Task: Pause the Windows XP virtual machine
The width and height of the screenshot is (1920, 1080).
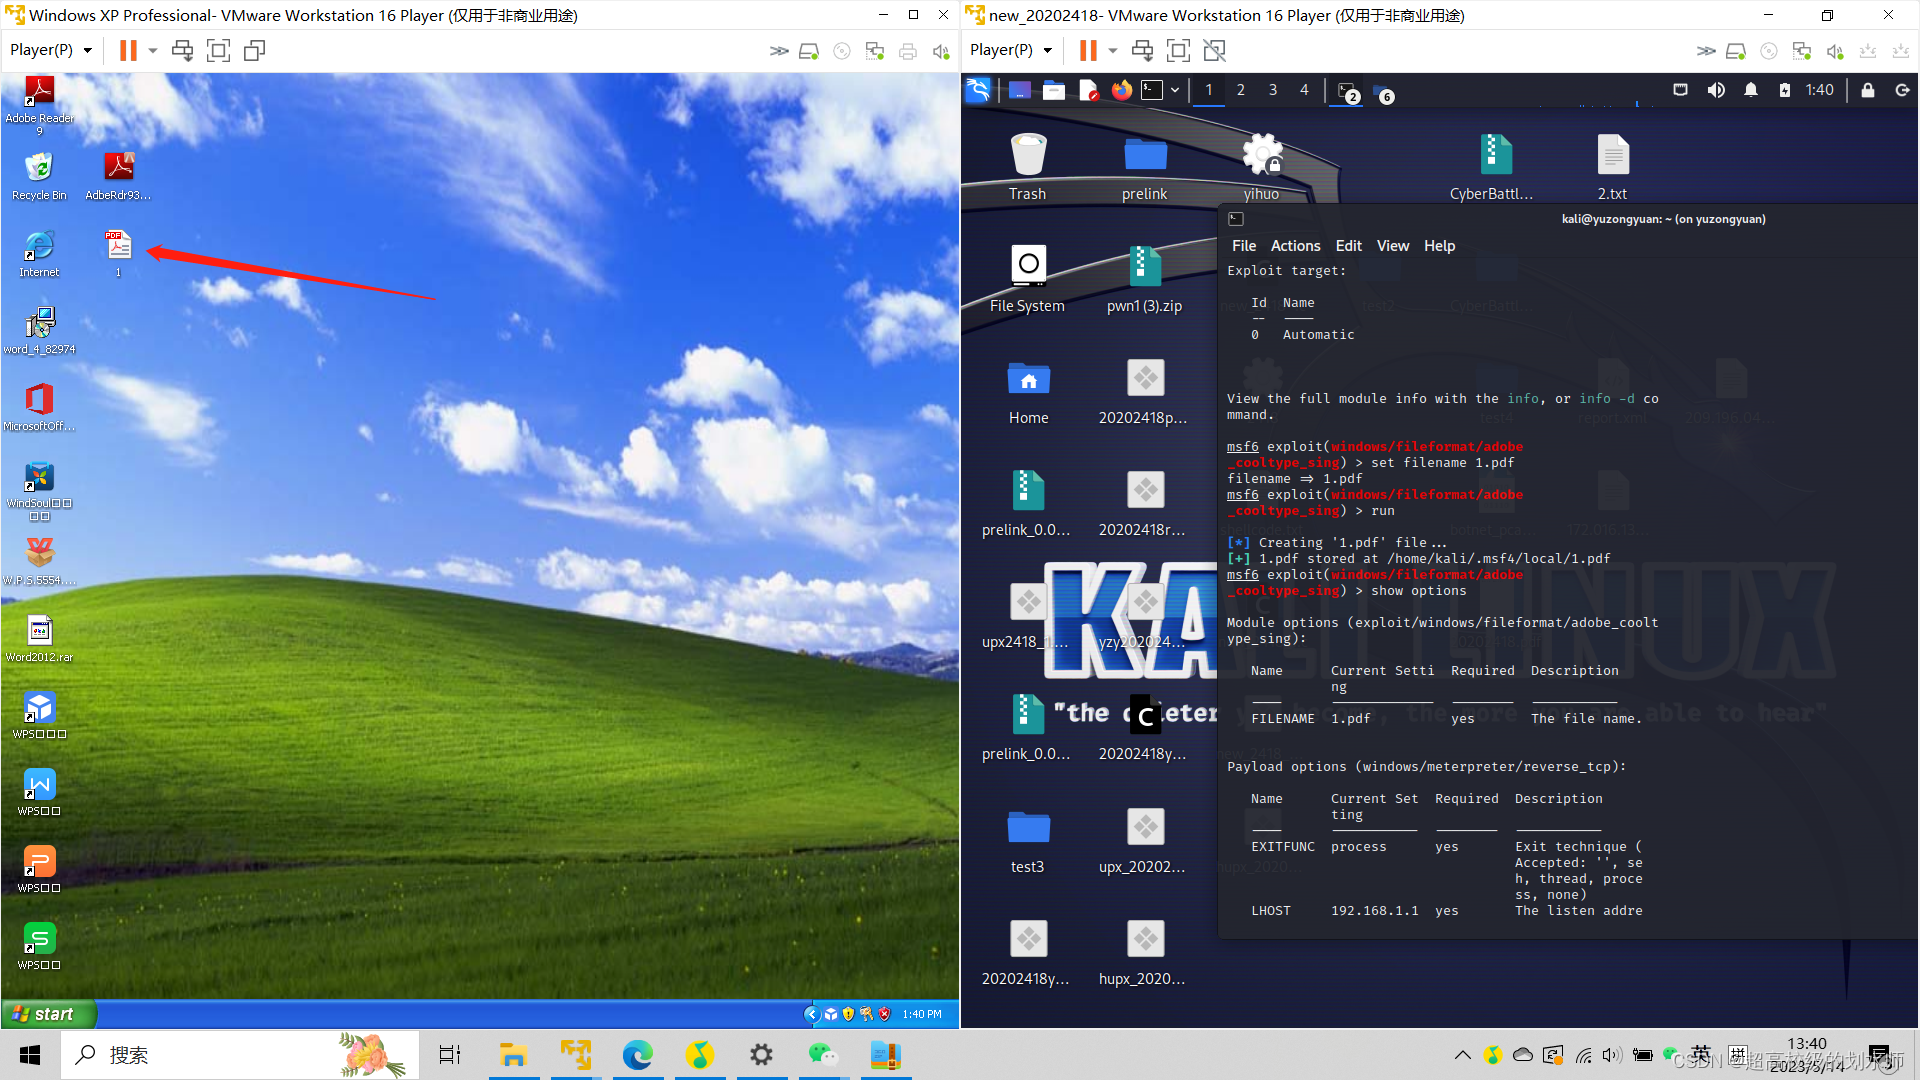Action: [128, 50]
